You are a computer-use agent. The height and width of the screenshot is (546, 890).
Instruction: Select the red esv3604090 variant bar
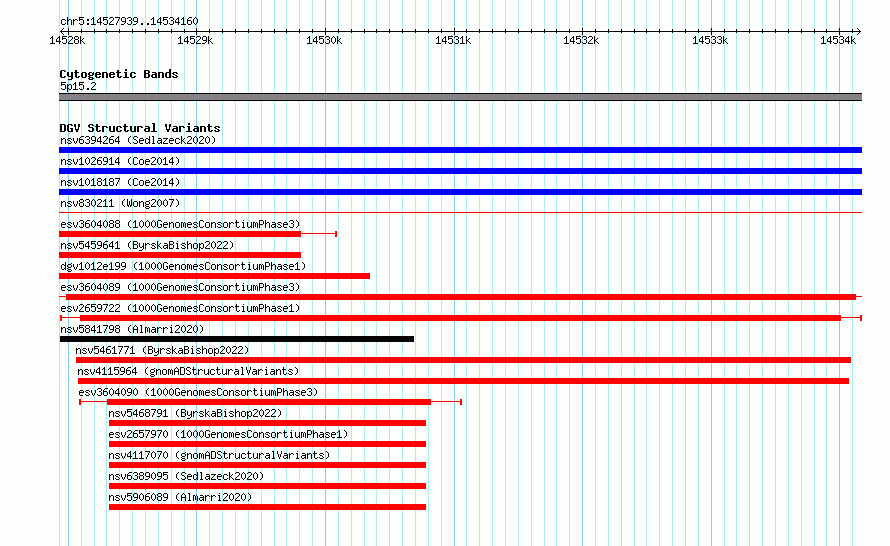(269, 402)
